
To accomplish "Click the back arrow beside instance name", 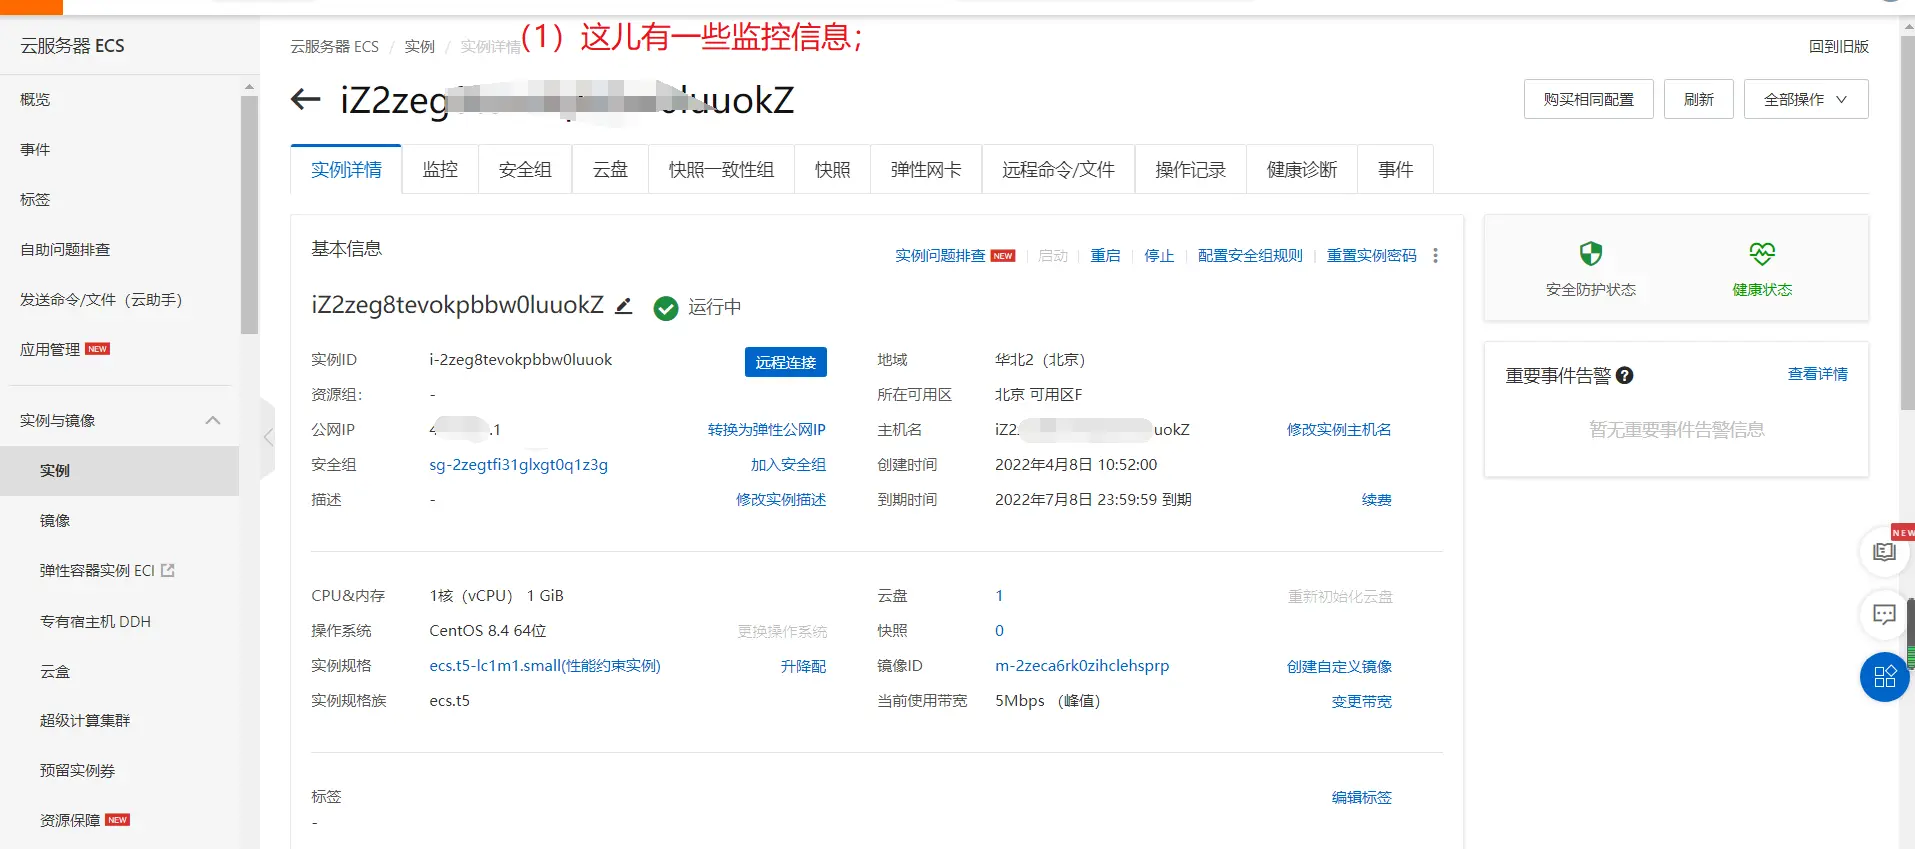I will coord(305,99).
